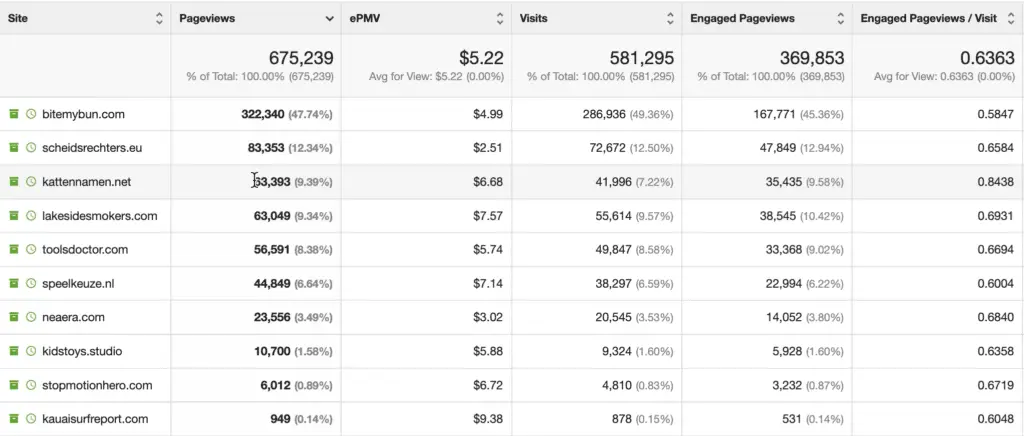Click the total engaged pageviews value 369,853

tap(812, 58)
